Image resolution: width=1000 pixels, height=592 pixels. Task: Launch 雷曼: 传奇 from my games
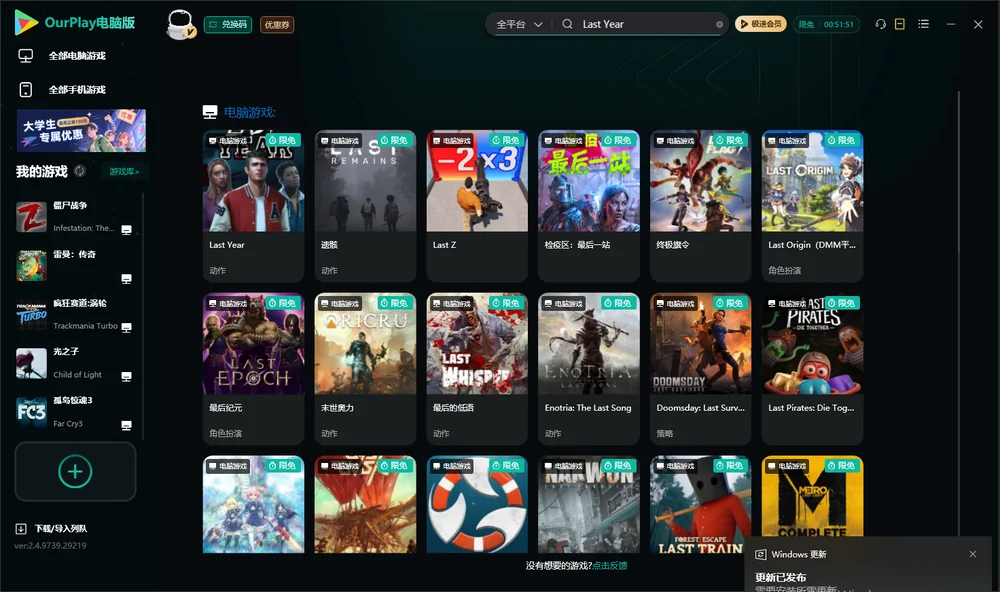click(x=74, y=265)
